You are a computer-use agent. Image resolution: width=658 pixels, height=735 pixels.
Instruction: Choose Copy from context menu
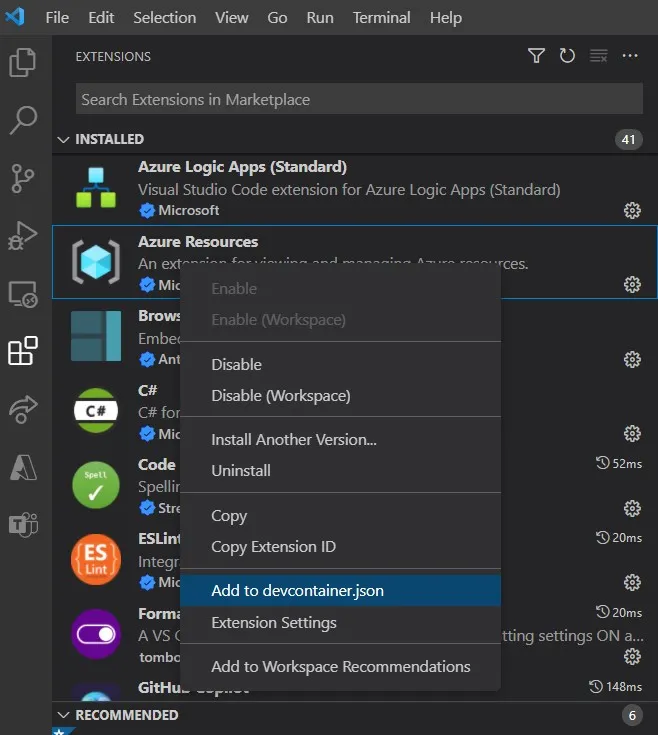pos(340,516)
